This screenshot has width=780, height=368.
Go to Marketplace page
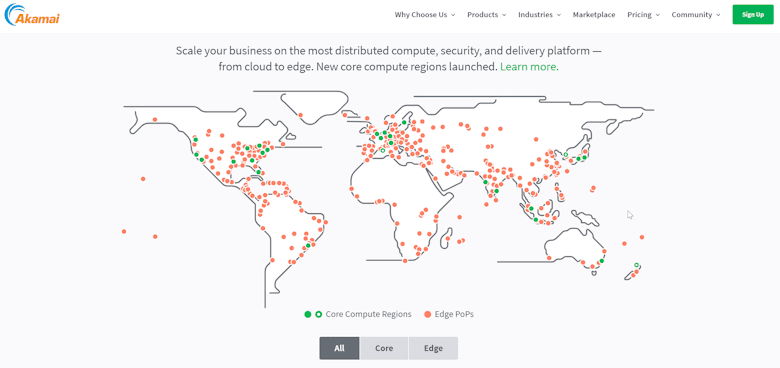[x=594, y=14]
